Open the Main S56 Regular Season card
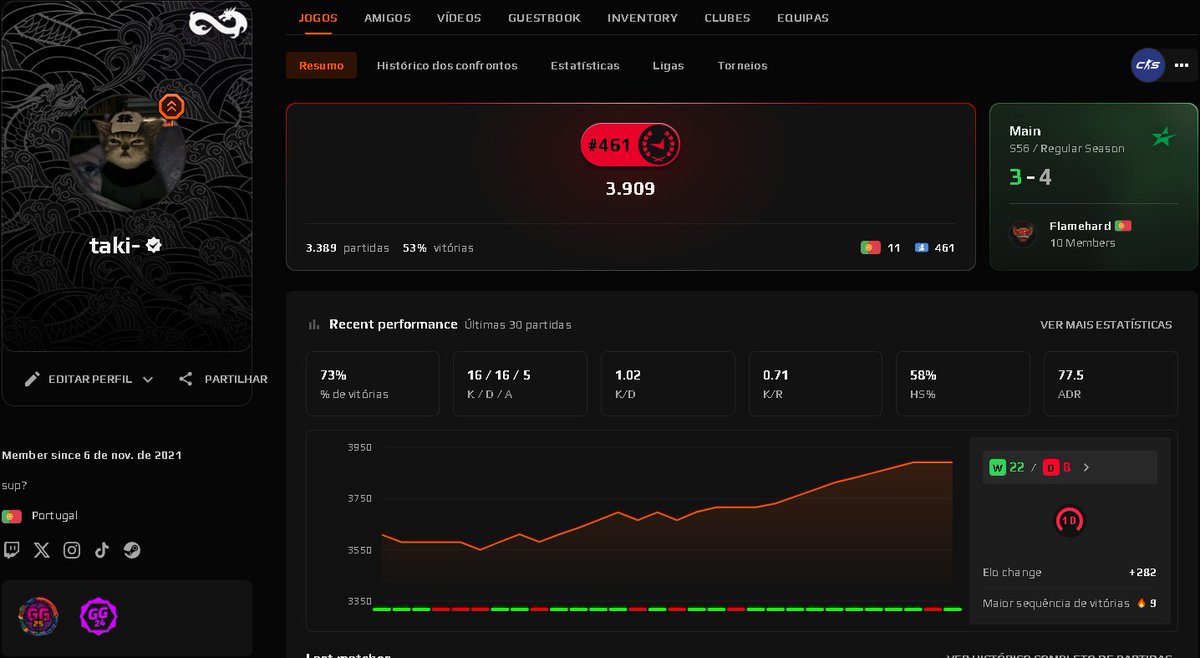1200x658 pixels. pos(1093,186)
